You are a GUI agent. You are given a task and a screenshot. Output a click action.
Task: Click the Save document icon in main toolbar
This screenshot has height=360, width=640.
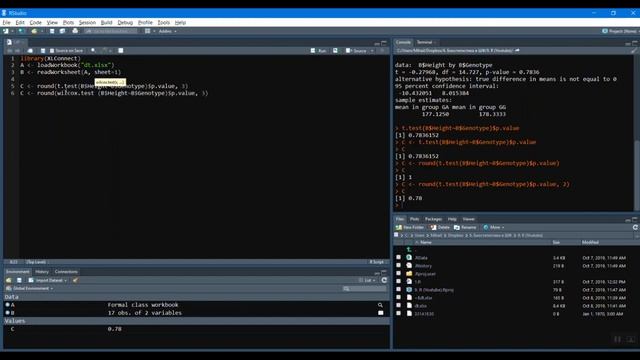(52, 31)
